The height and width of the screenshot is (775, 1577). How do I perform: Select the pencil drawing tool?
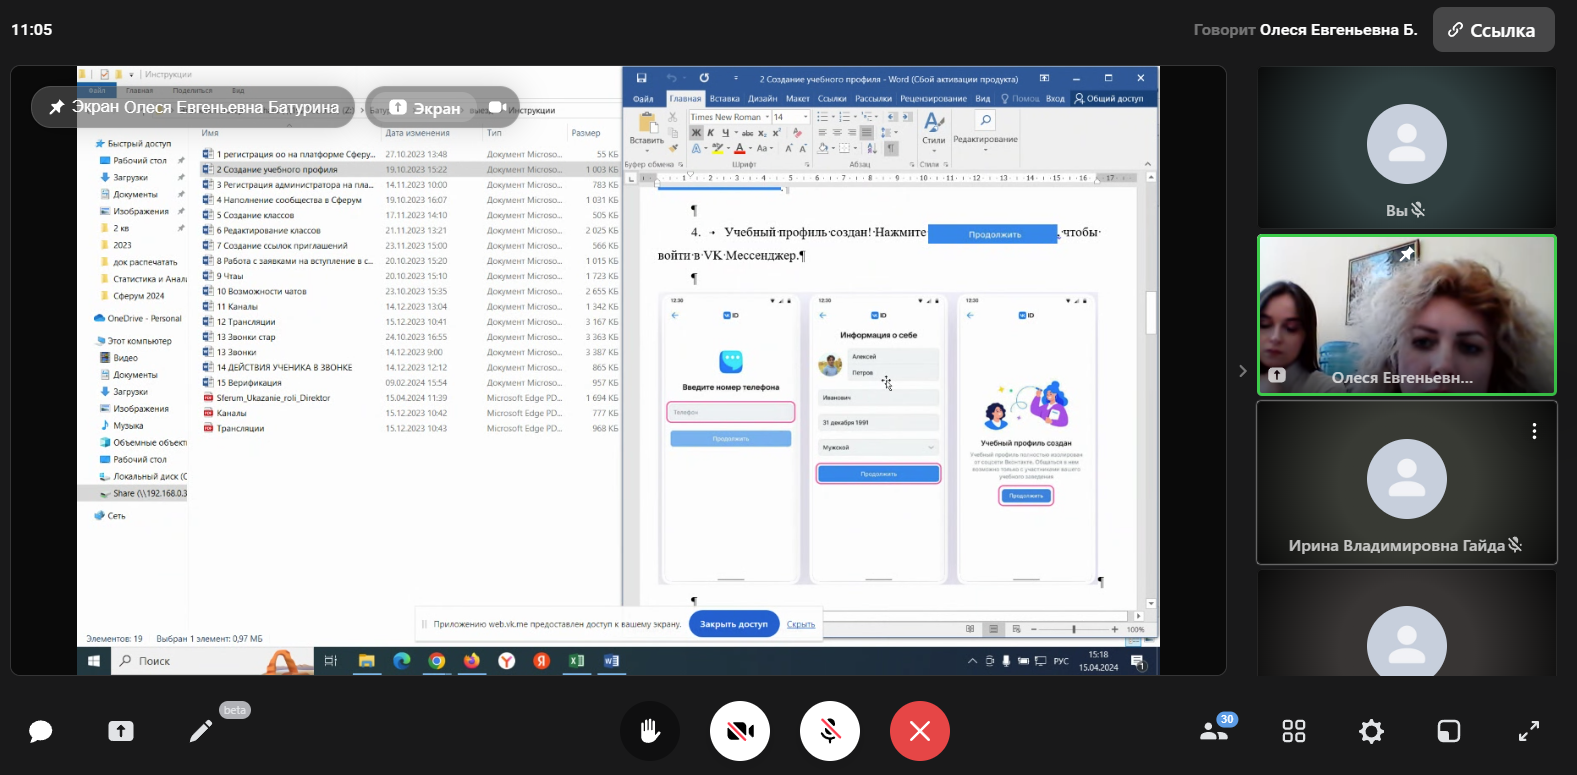point(201,732)
